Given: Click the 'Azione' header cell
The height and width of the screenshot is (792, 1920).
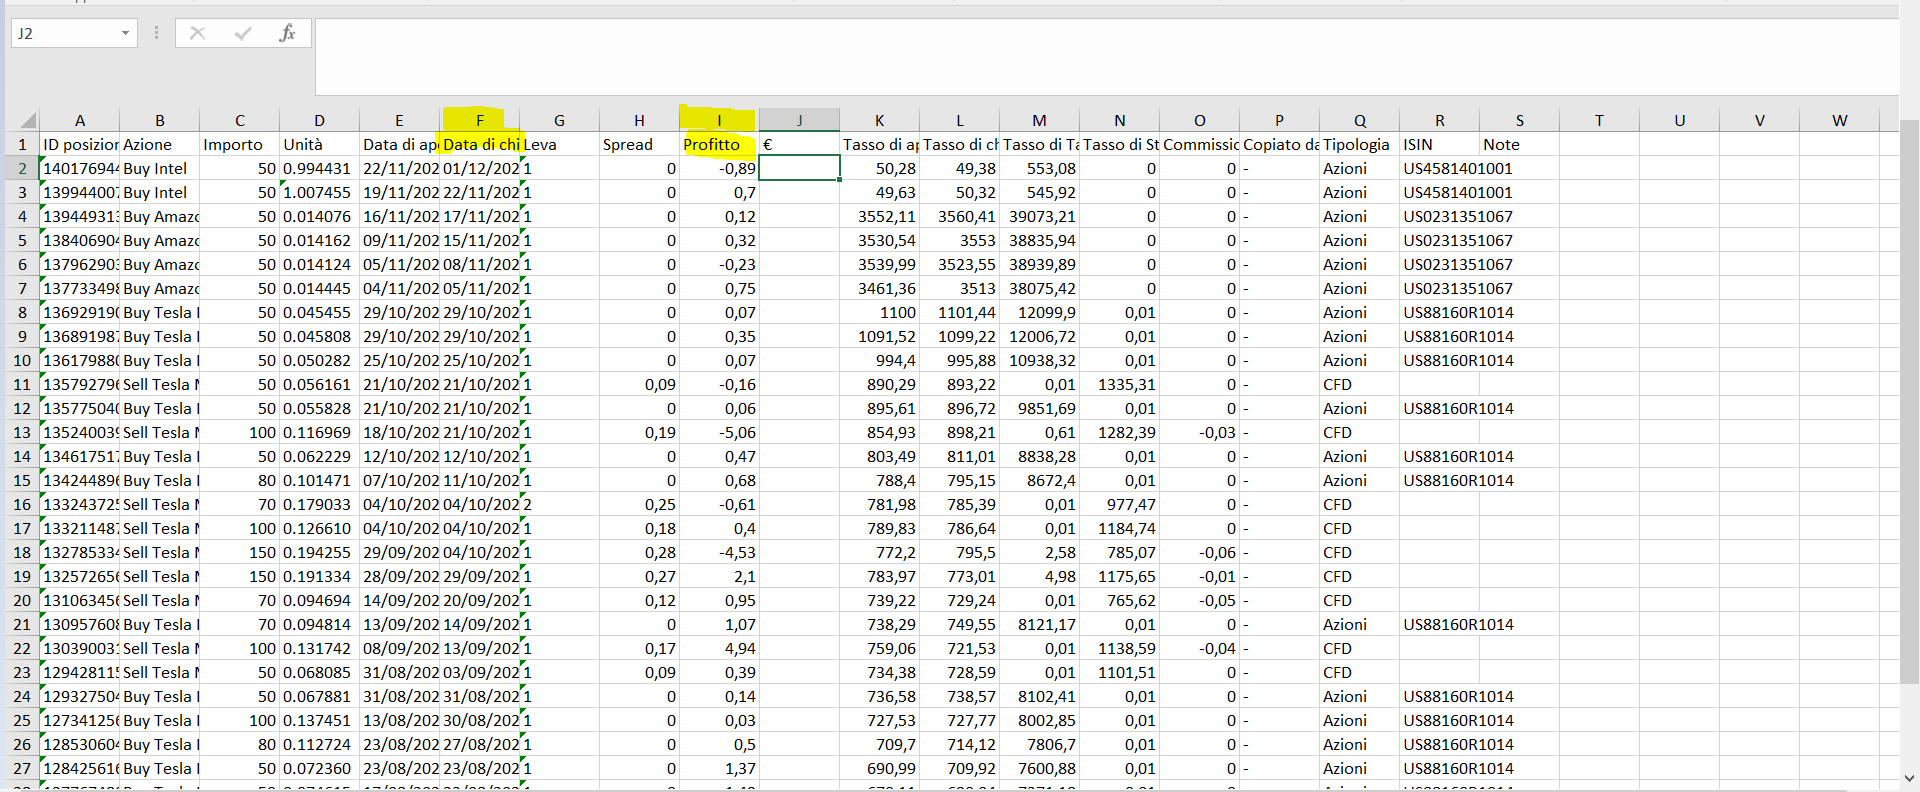Looking at the screenshot, I should tap(160, 144).
